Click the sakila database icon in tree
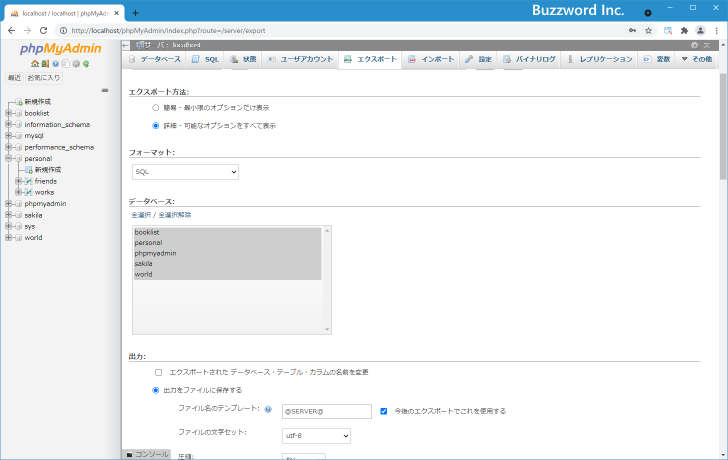 pos(18,215)
